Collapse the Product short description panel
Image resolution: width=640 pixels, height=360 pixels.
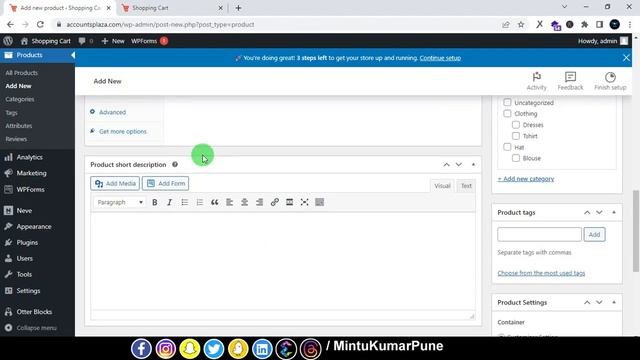point(473,164)
